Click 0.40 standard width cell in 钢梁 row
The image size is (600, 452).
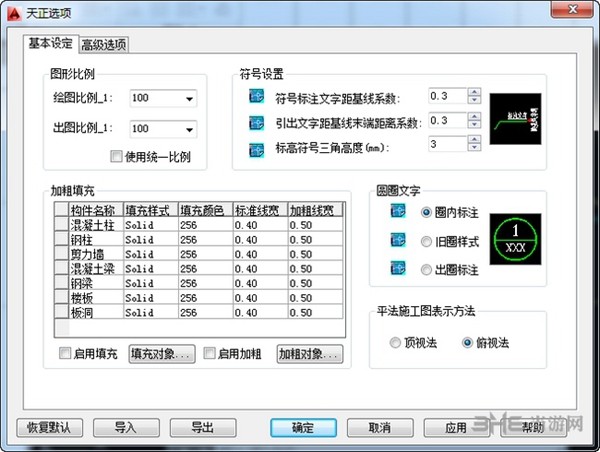[260, 283]
